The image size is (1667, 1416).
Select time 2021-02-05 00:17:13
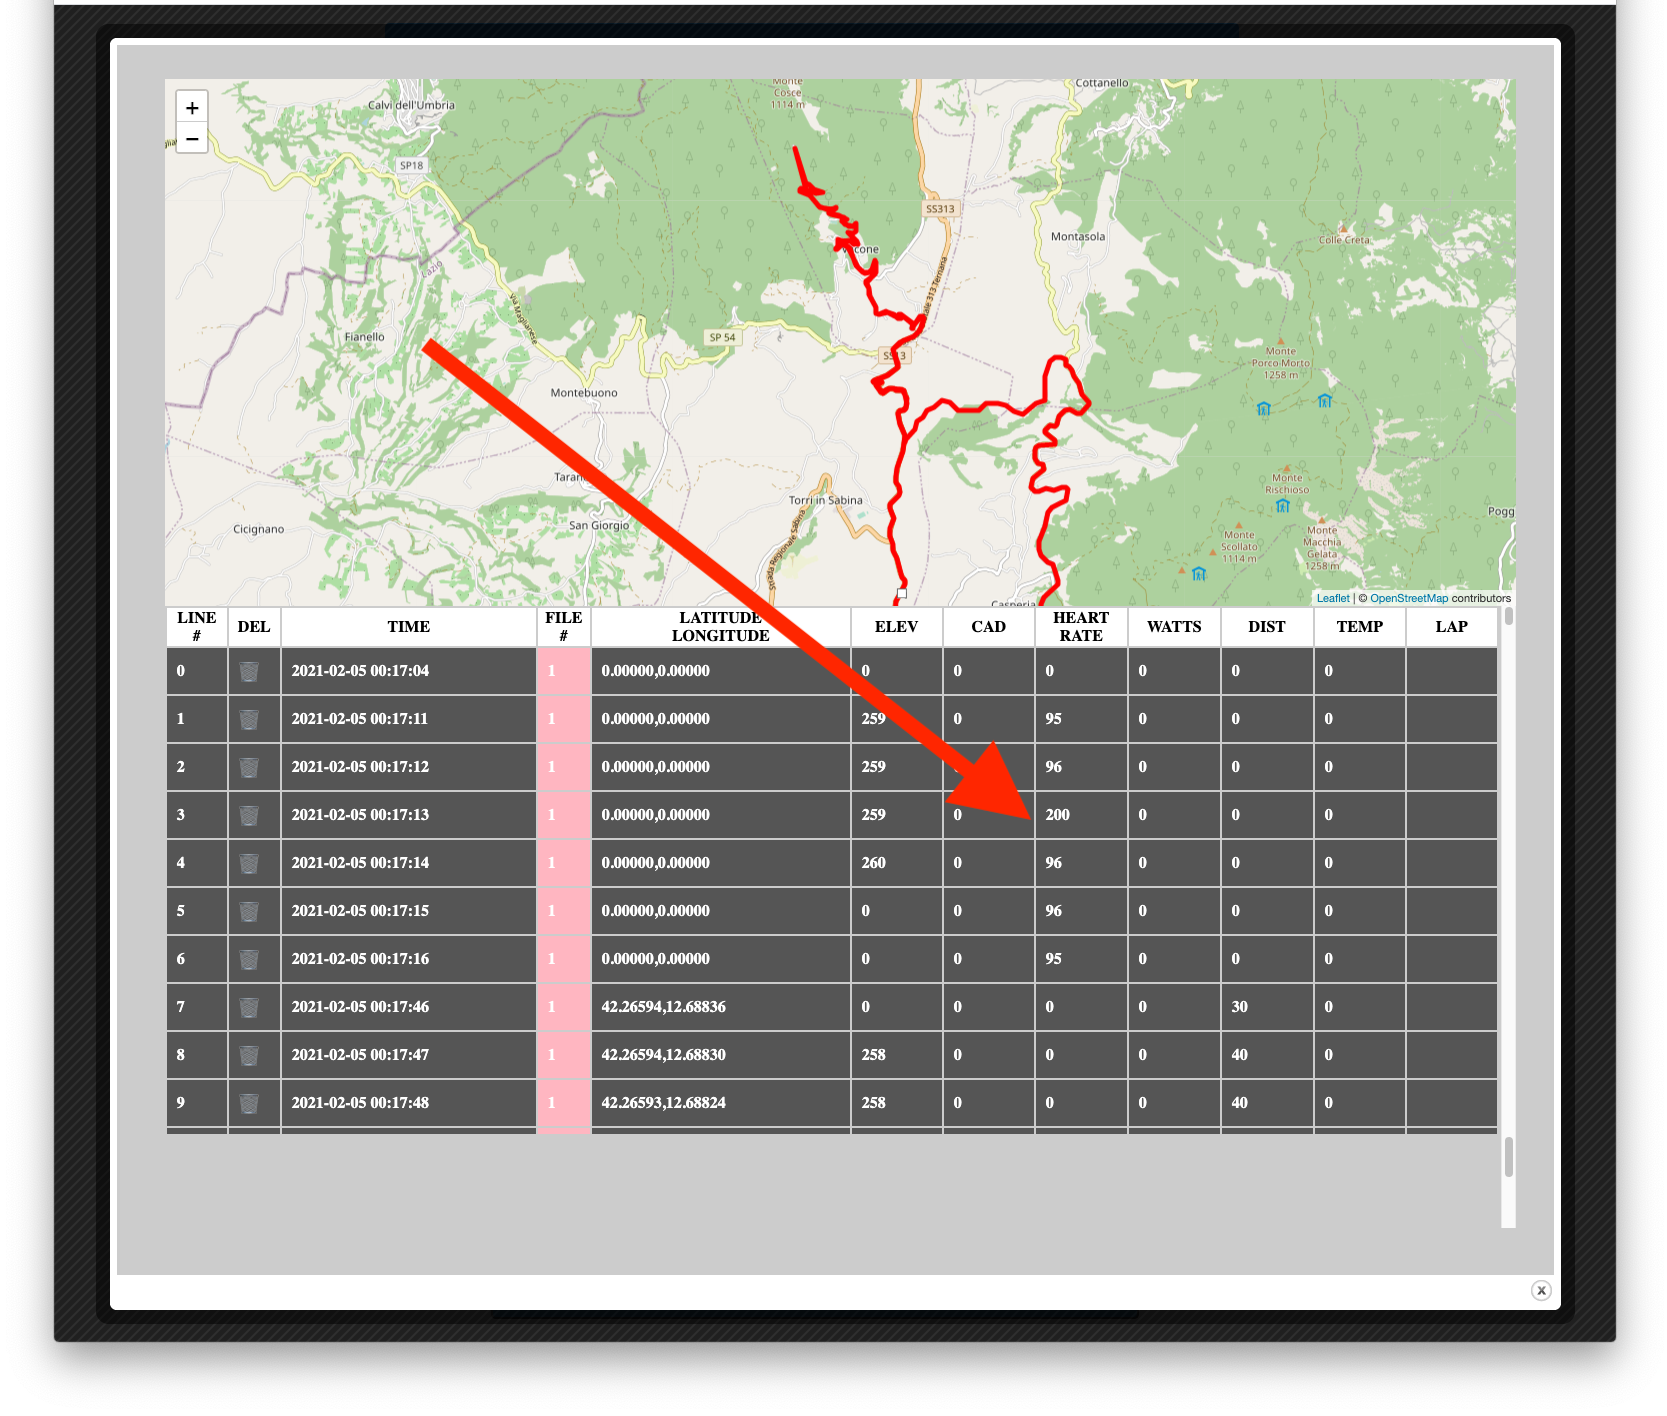click(360, 815)
